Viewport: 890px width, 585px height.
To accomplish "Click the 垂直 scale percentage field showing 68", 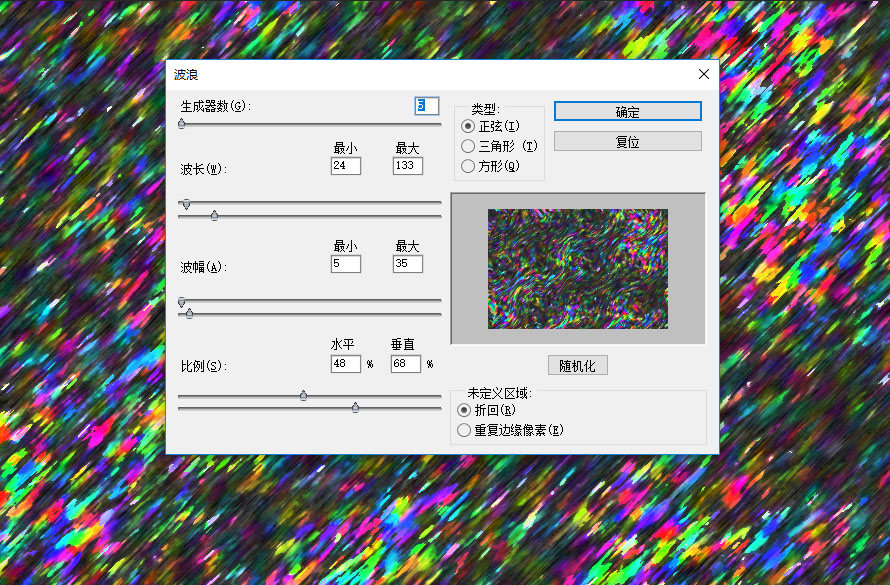I will point(404,363).
